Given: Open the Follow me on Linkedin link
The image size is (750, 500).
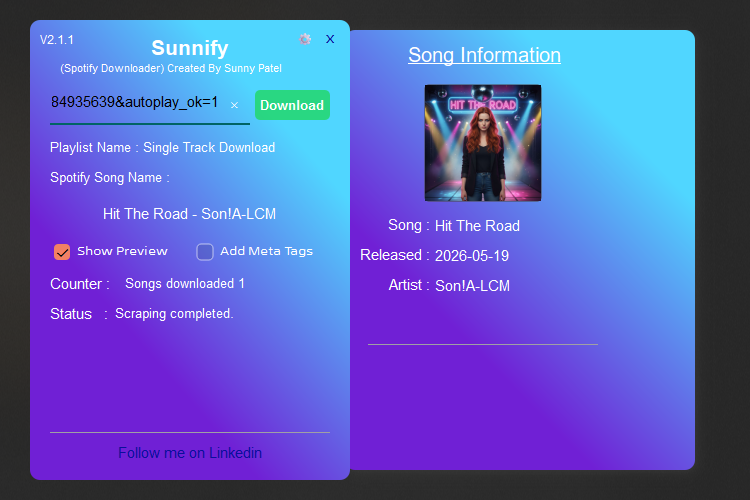Looking at the screenshot, I should (190, 453).
